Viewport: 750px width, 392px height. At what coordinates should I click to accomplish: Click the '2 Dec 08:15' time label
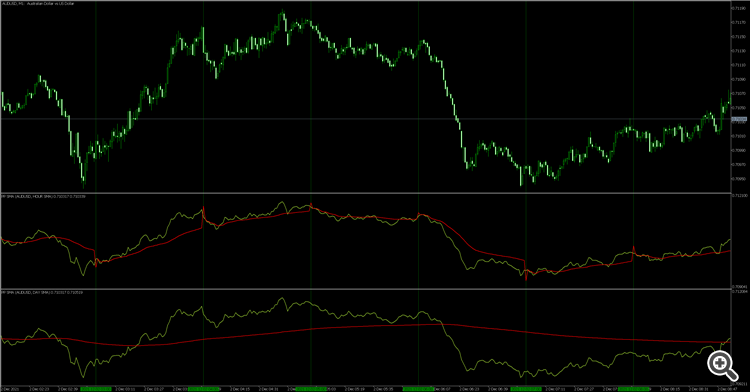(670, 389)
